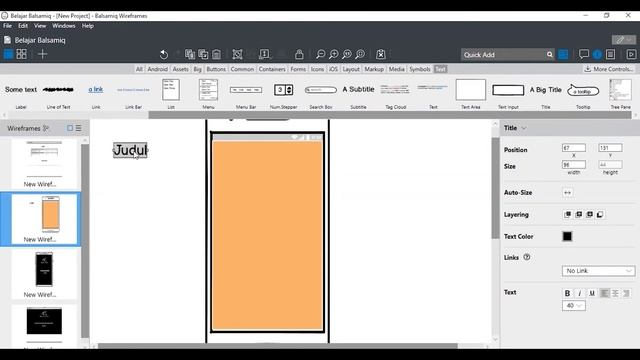Click the Delete trash icon
The image size is (640, 360).
pyautogui.click(x=216, y=54)
